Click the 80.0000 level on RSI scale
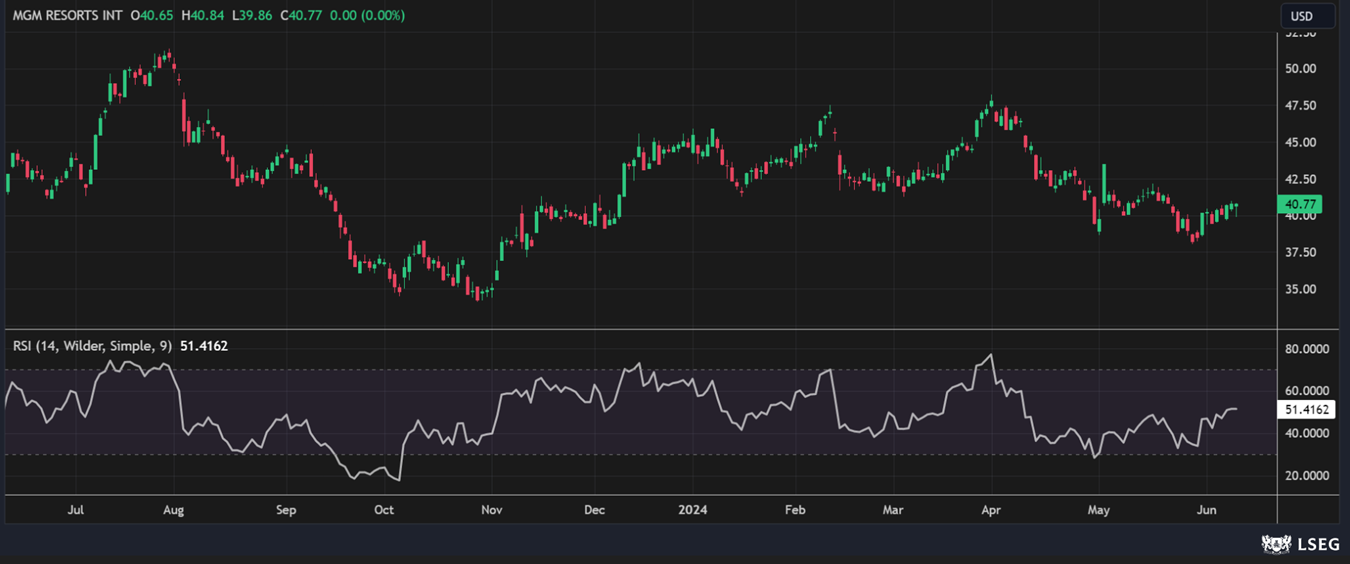This screenshot has height=564, width=1350. coord(1307,350)
